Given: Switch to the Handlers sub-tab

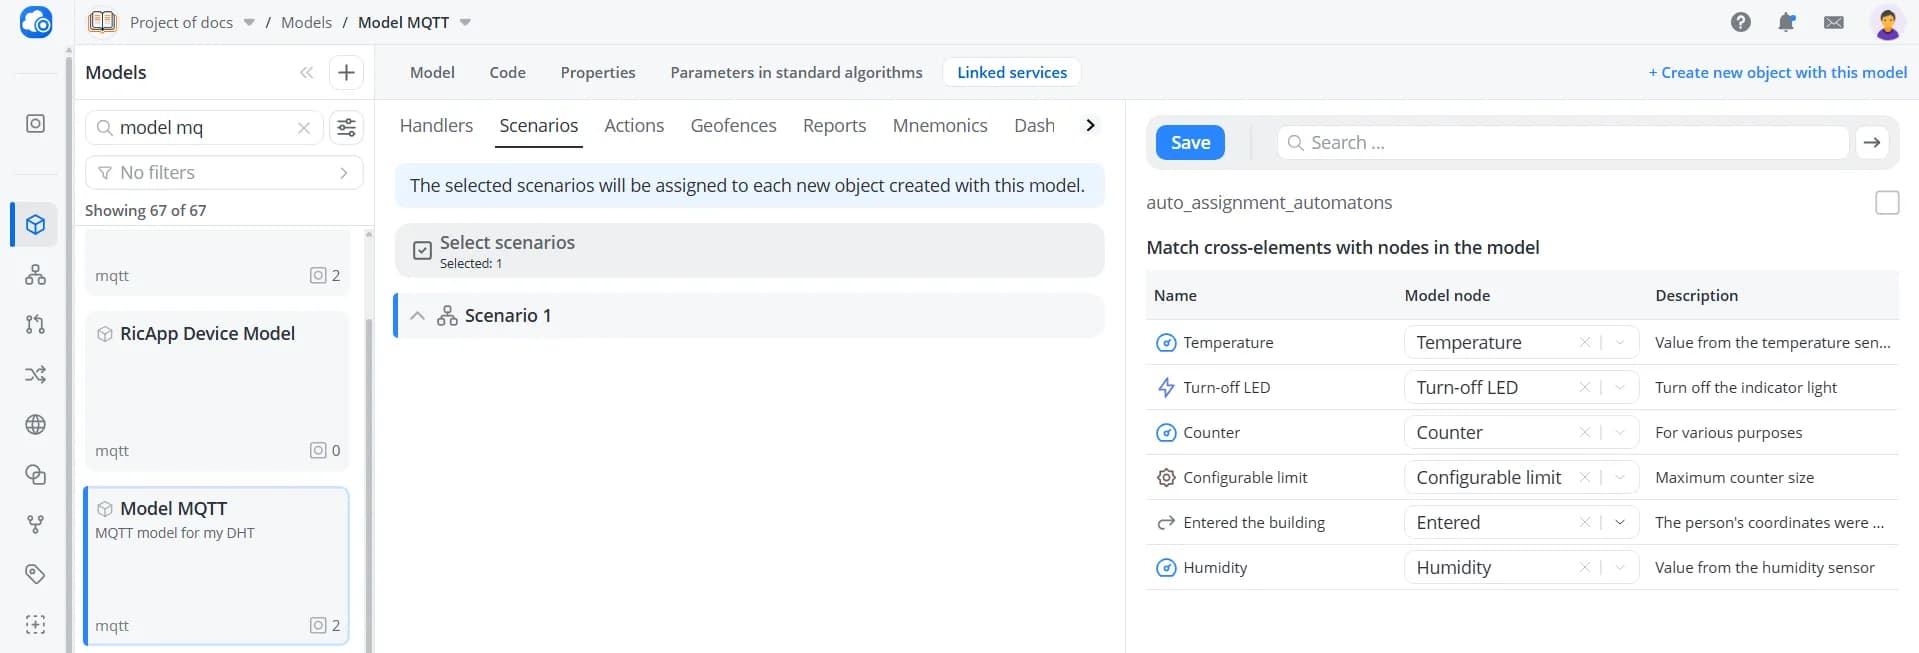Looking at the screenshot, I should tap(436, 126).
